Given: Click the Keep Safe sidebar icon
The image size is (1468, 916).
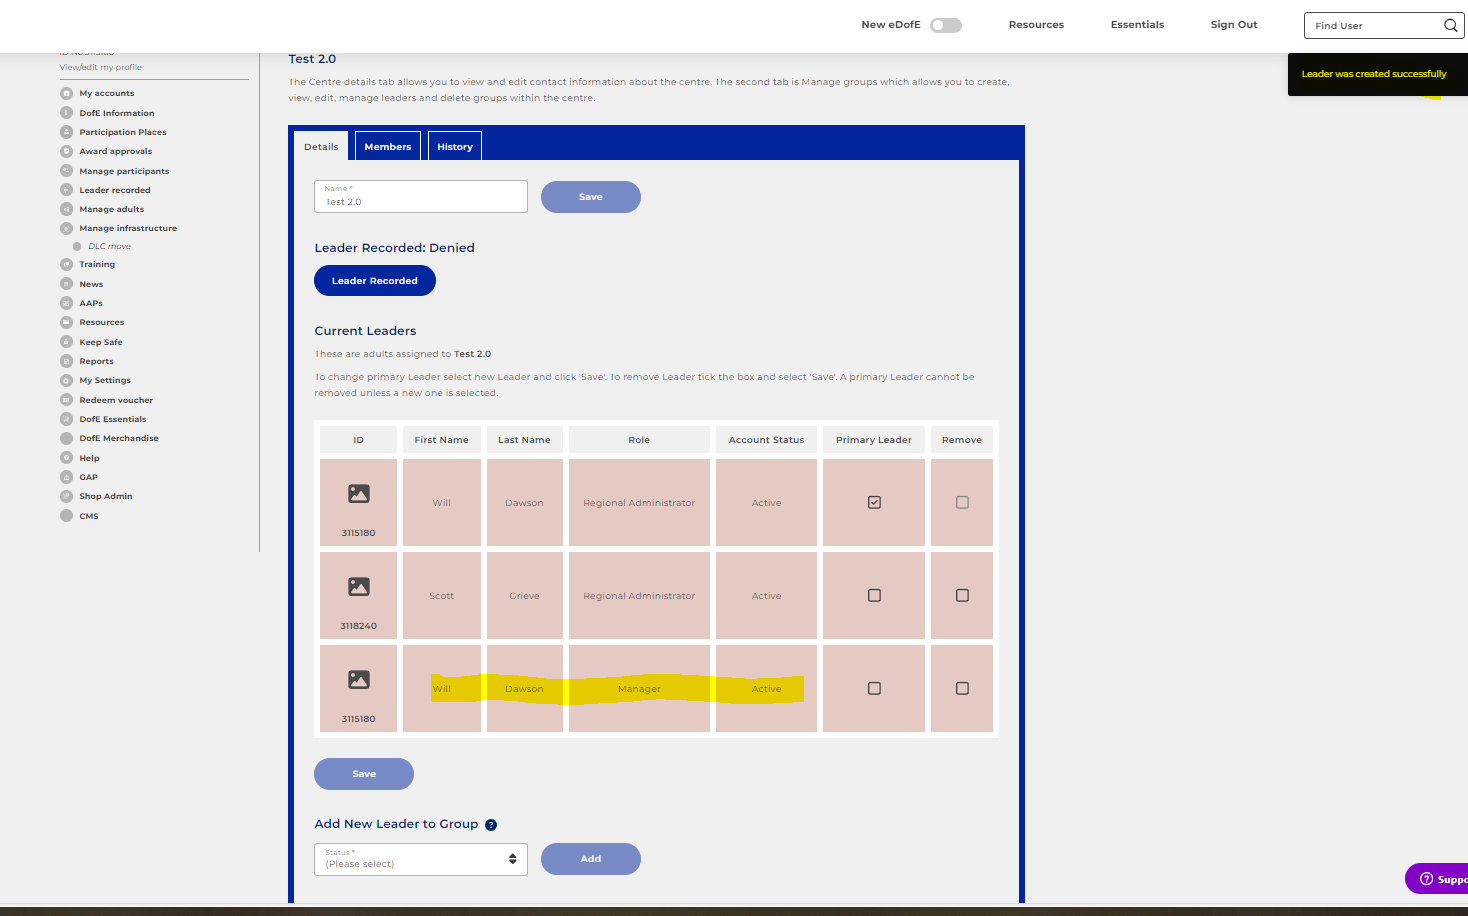Looking at the screenshot, I should [x=67, y=342].
